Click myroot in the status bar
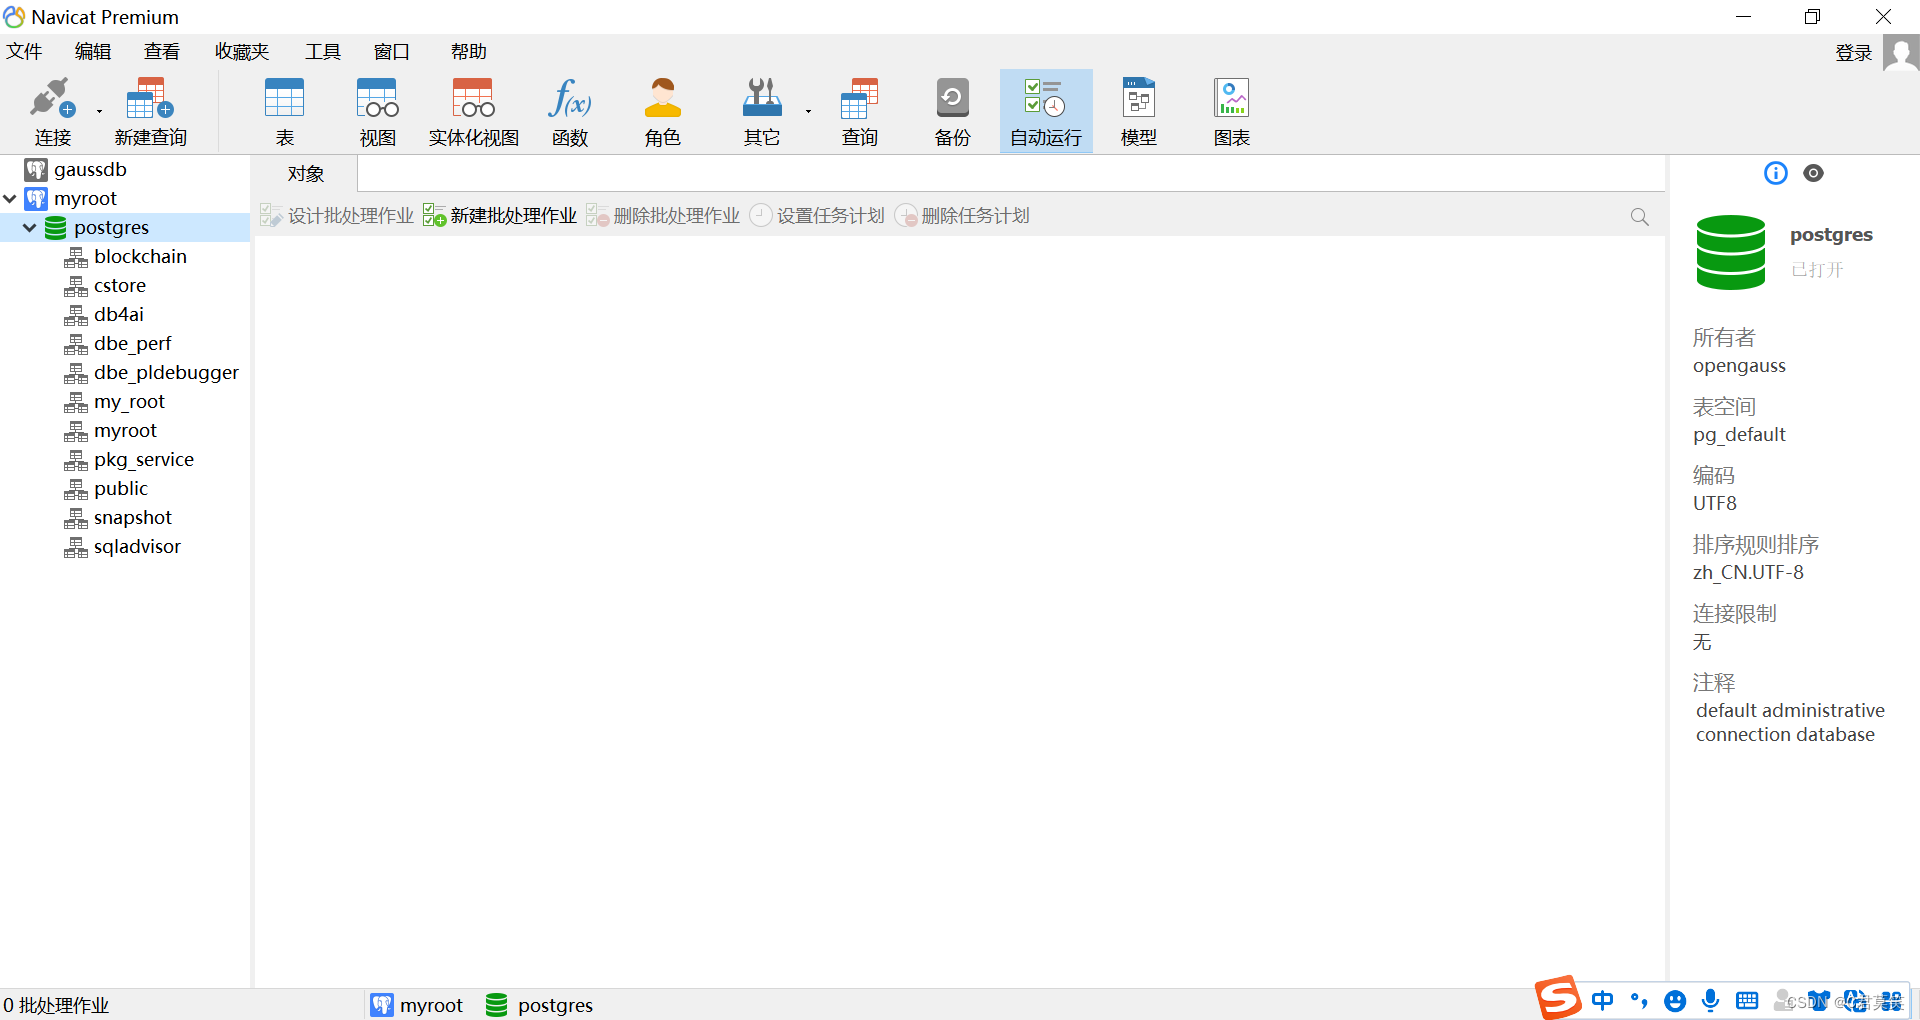The image size is (1920, 1020). click(417, 1005)
